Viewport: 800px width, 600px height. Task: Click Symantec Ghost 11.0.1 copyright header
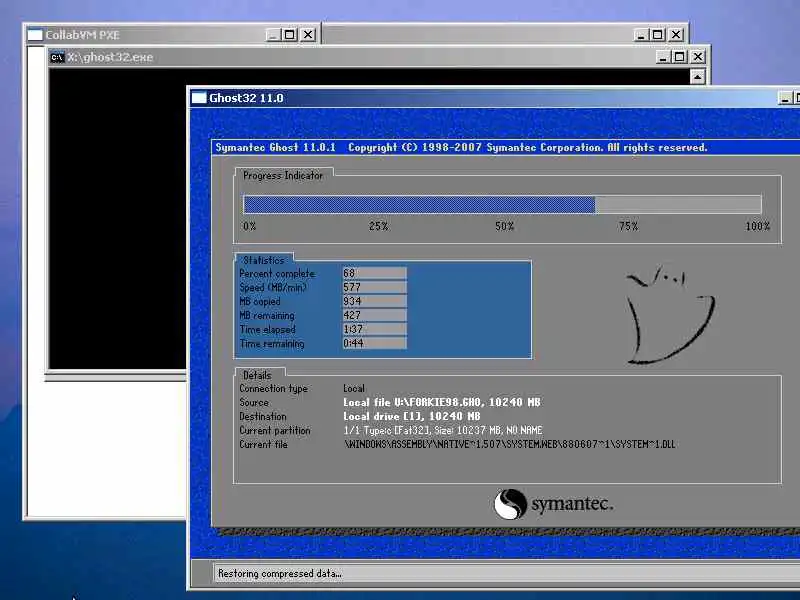461,147
